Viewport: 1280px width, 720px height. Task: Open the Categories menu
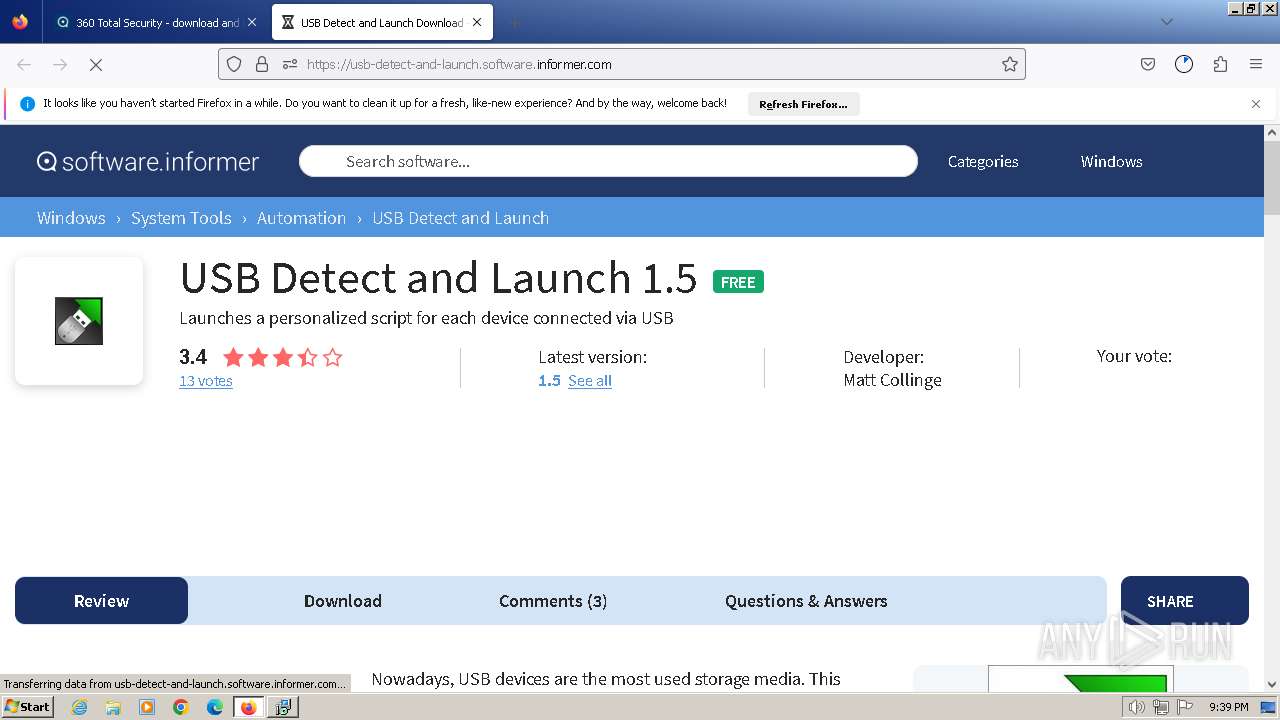(x=983, y=161)
